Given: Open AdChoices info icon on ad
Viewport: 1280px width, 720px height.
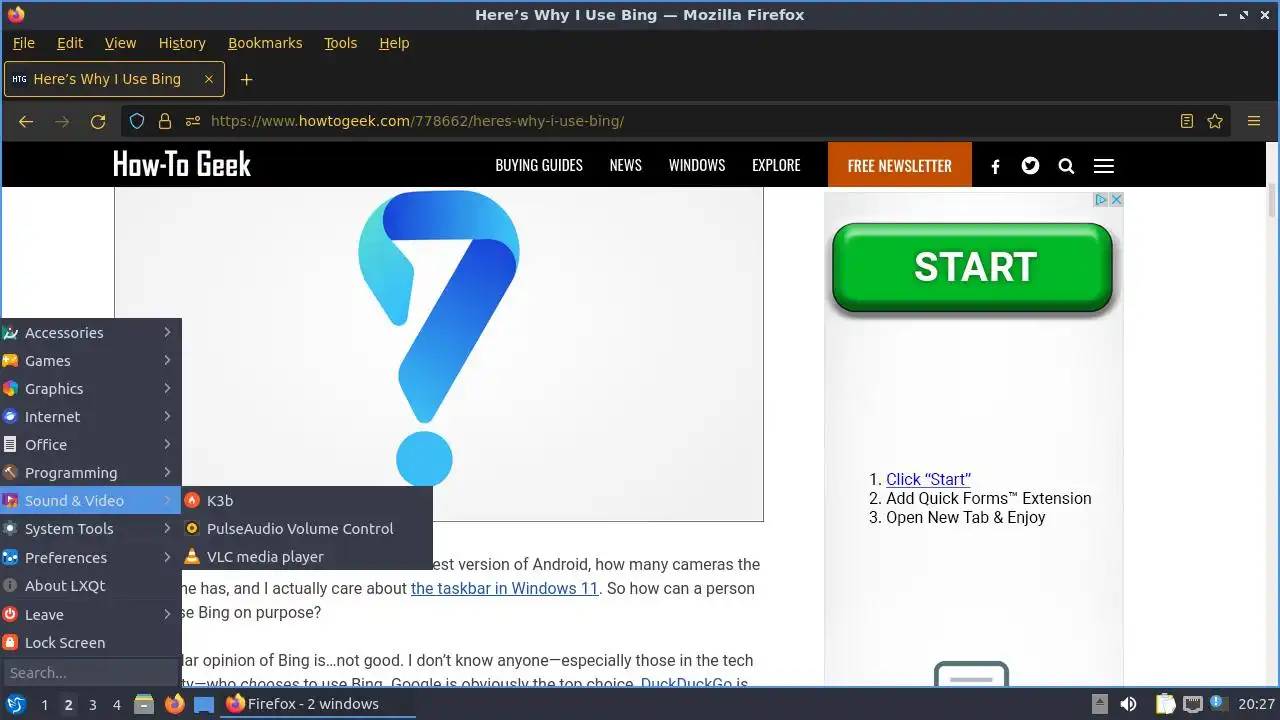Looking at the screenshot, I should coord(1101,200).
